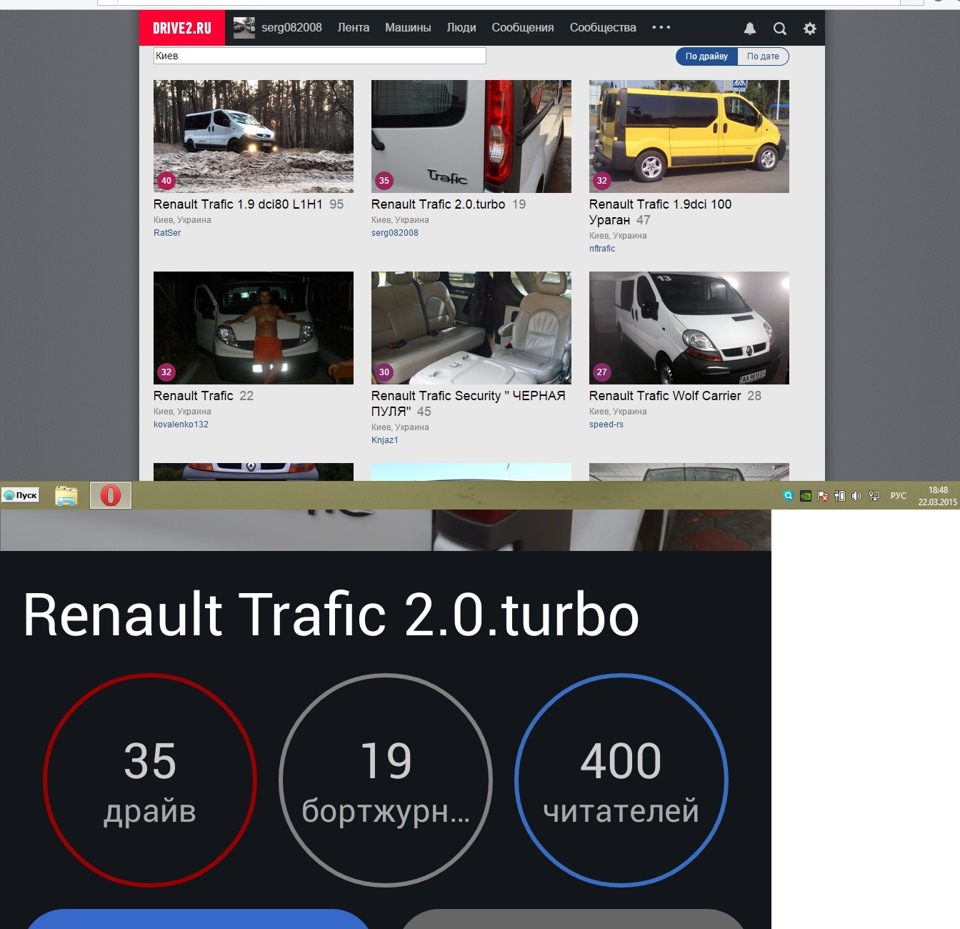Click the DRIVE2.RU logo
960x929 pixels.
182,28
